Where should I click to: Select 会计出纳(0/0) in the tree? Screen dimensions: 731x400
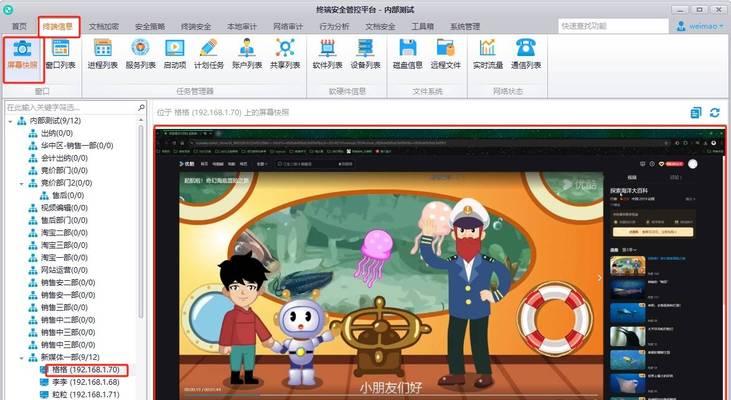[x=64, y=158]
